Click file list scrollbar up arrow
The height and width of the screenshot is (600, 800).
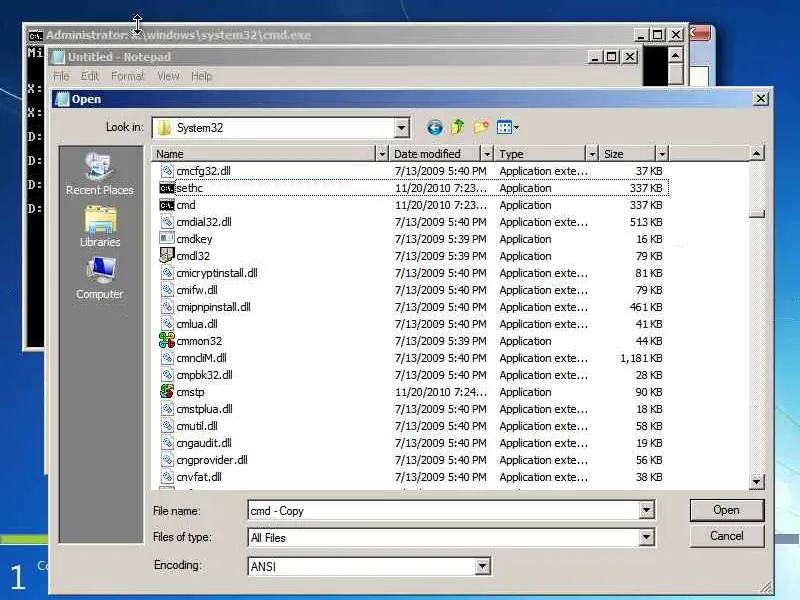[757, 153]
